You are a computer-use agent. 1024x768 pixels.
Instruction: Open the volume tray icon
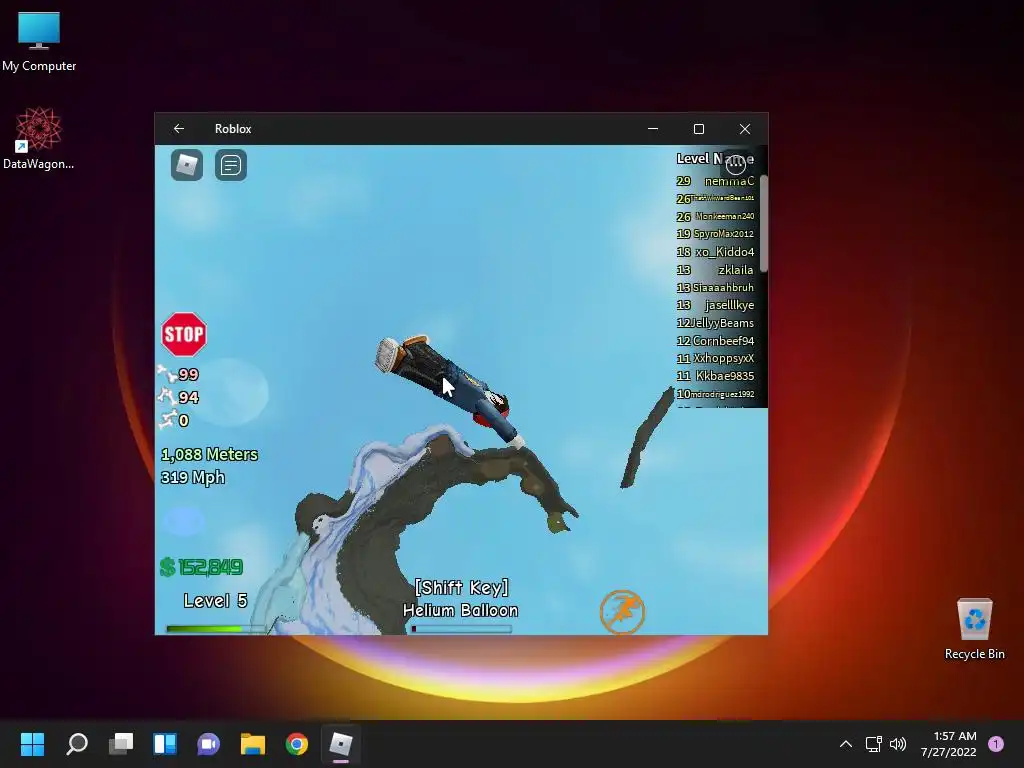click(x=898, y=744)
